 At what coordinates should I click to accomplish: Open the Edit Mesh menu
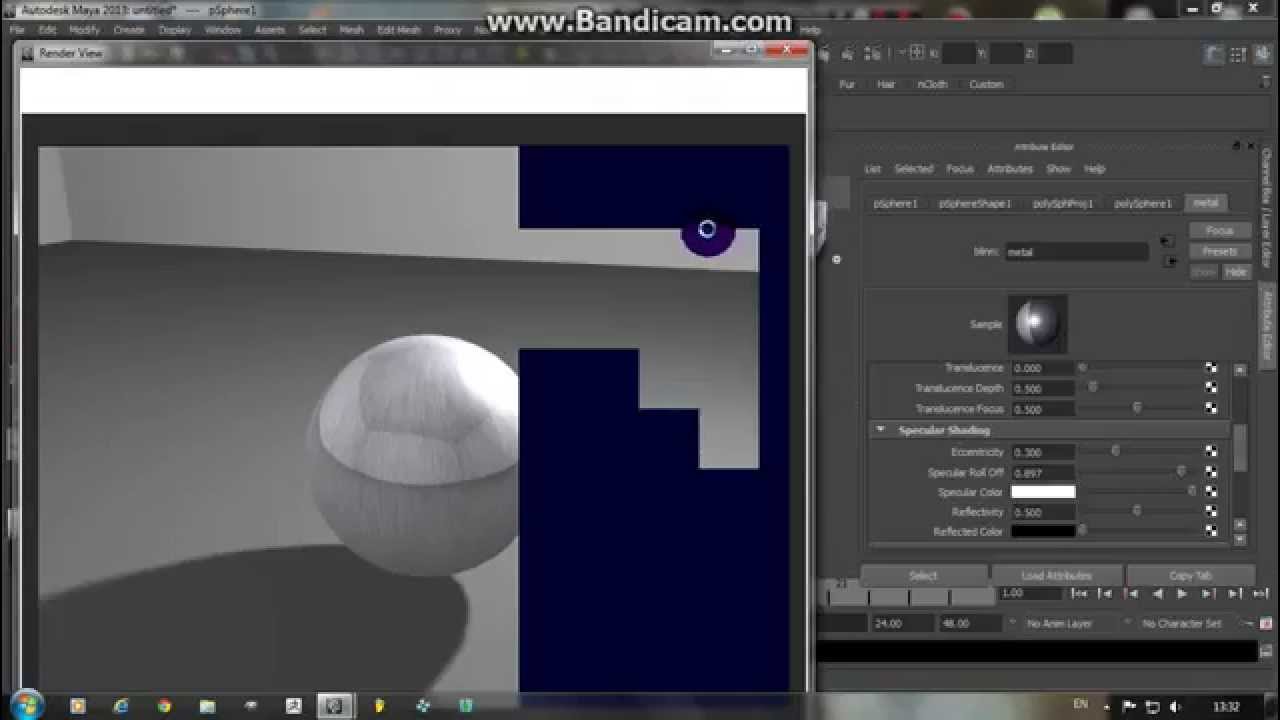pos(398,30)
